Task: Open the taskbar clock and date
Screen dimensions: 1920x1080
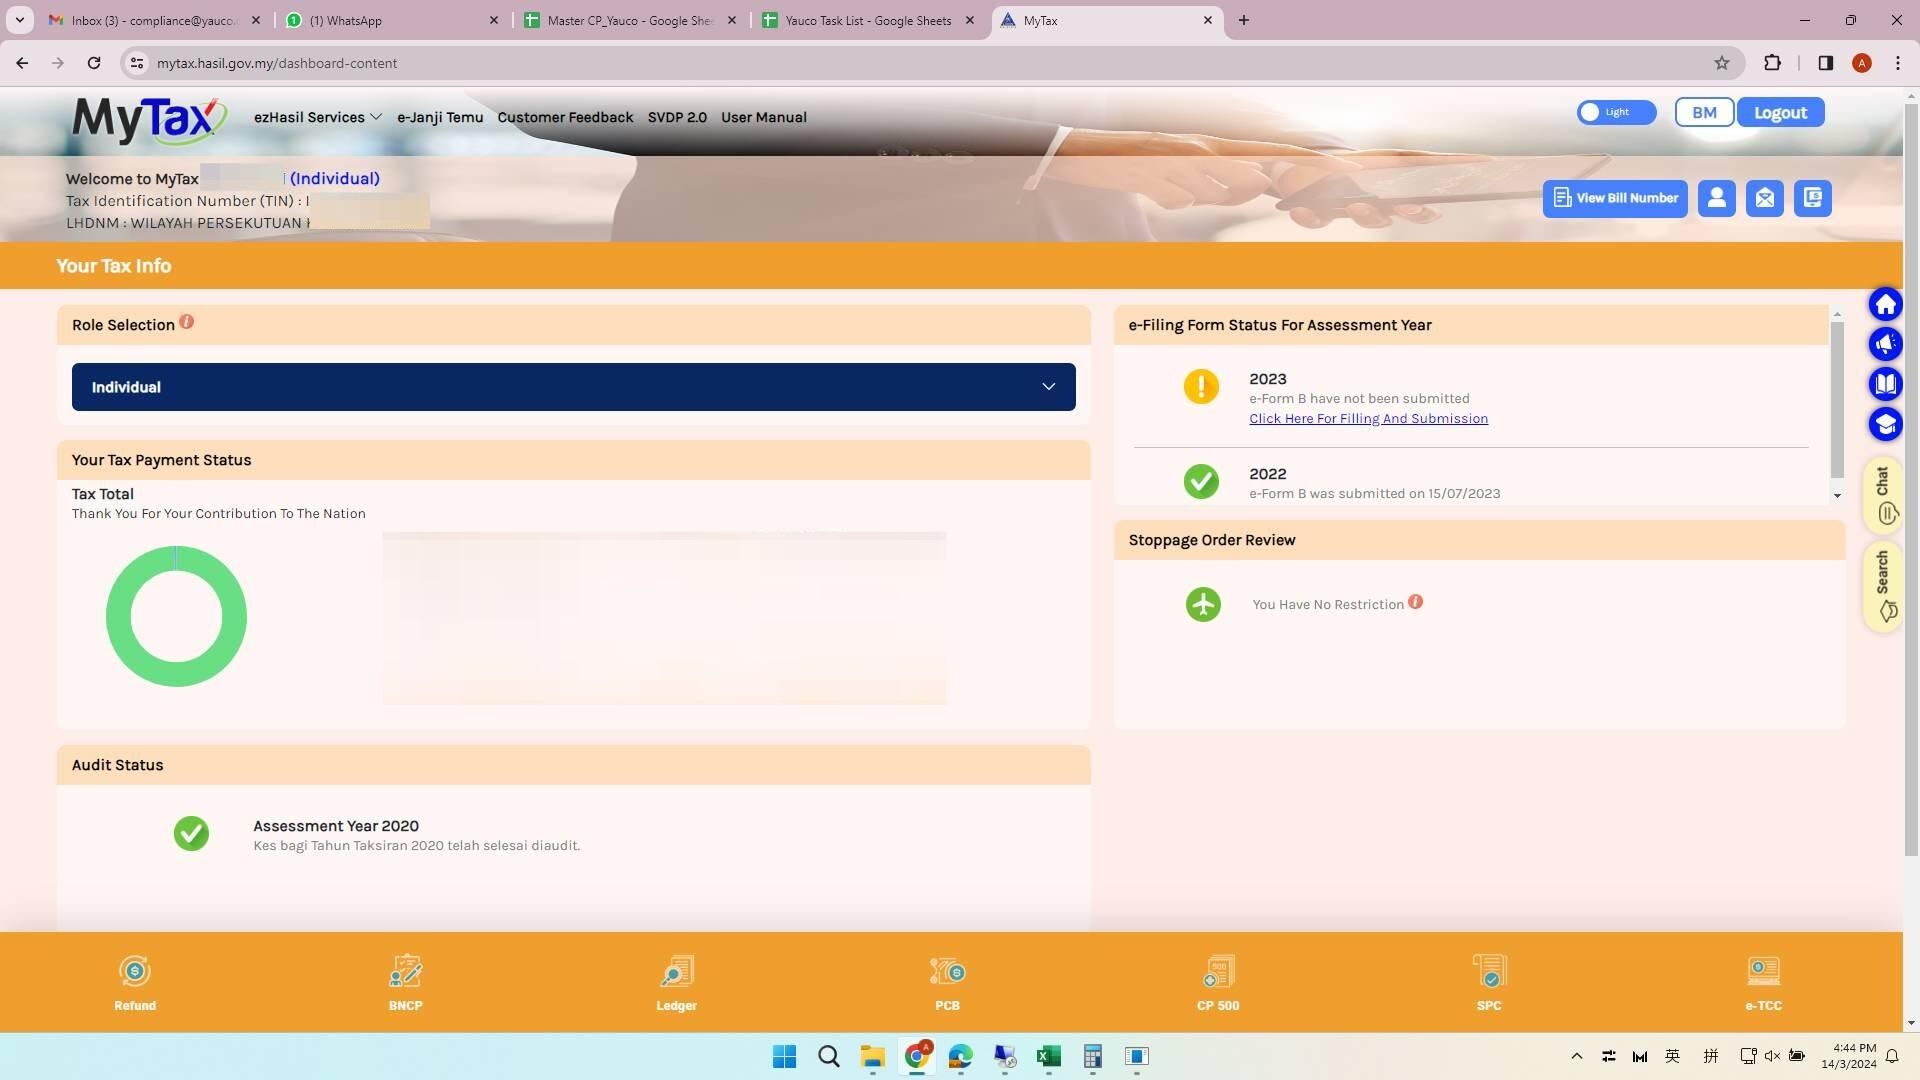Action: click(x=1848, y=1056)
